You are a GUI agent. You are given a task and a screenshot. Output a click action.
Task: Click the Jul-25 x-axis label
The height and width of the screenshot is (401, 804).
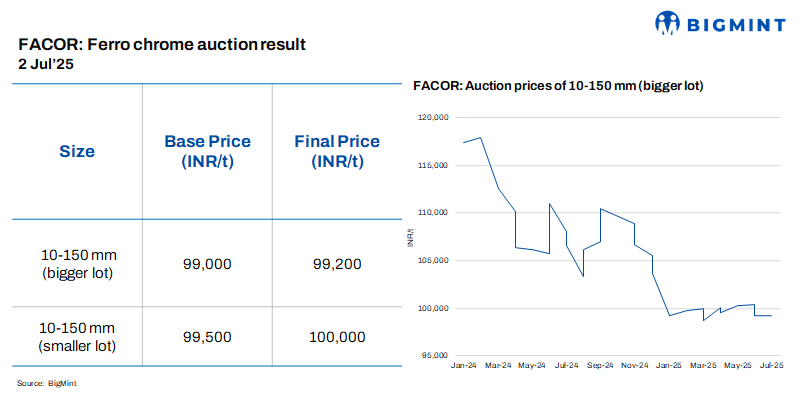pos(772,366)
